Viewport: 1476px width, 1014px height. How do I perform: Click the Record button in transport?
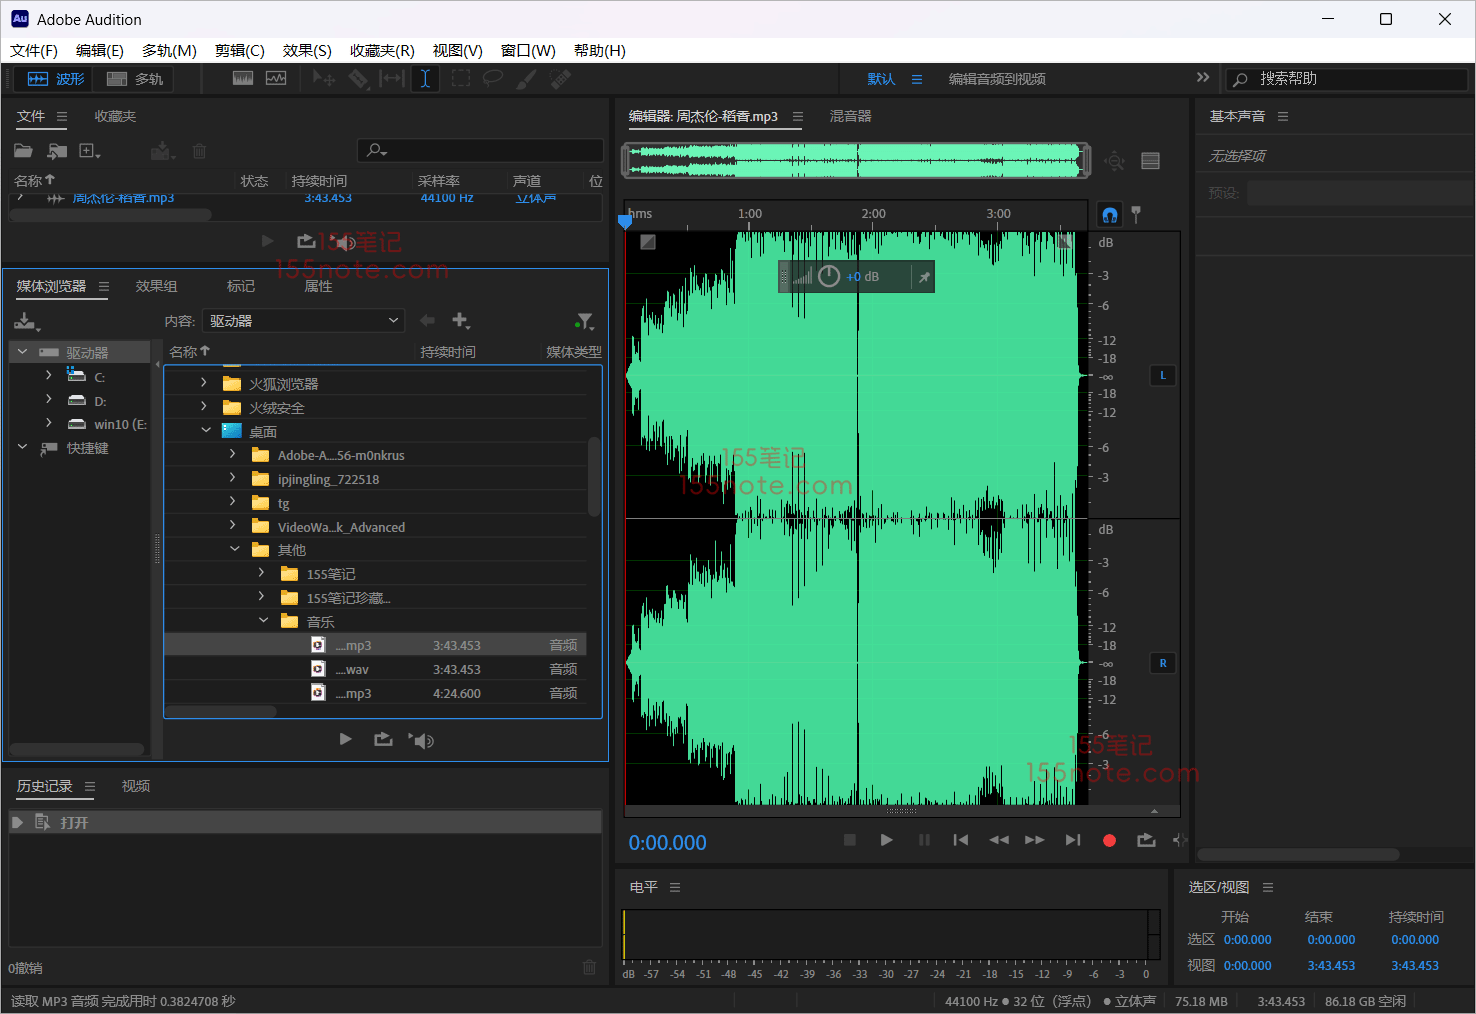(x=1109, y=840)
